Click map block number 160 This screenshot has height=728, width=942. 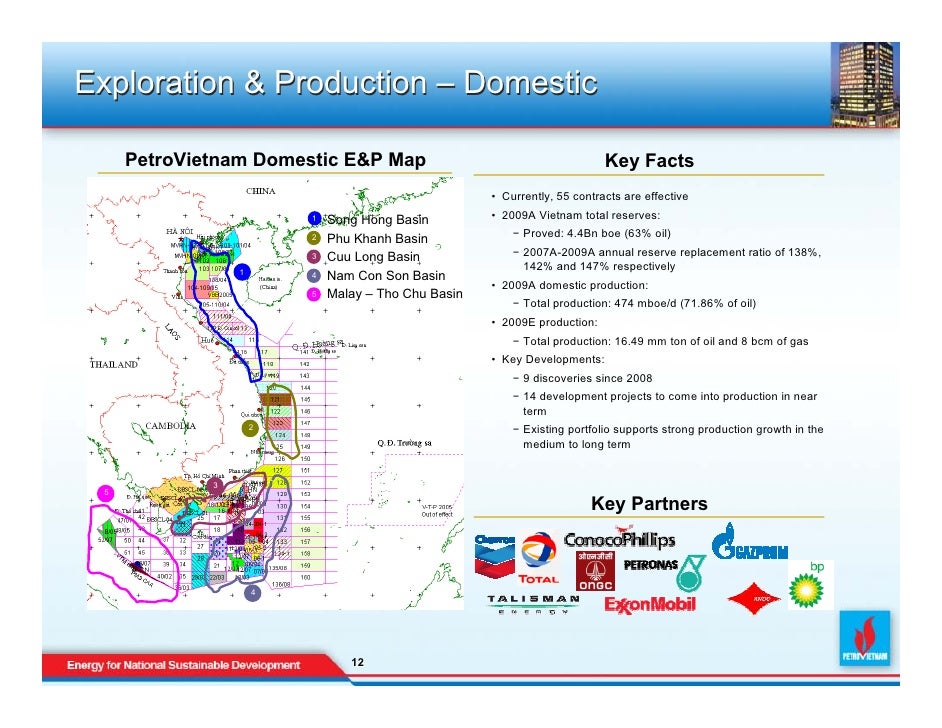click(305, 577)
